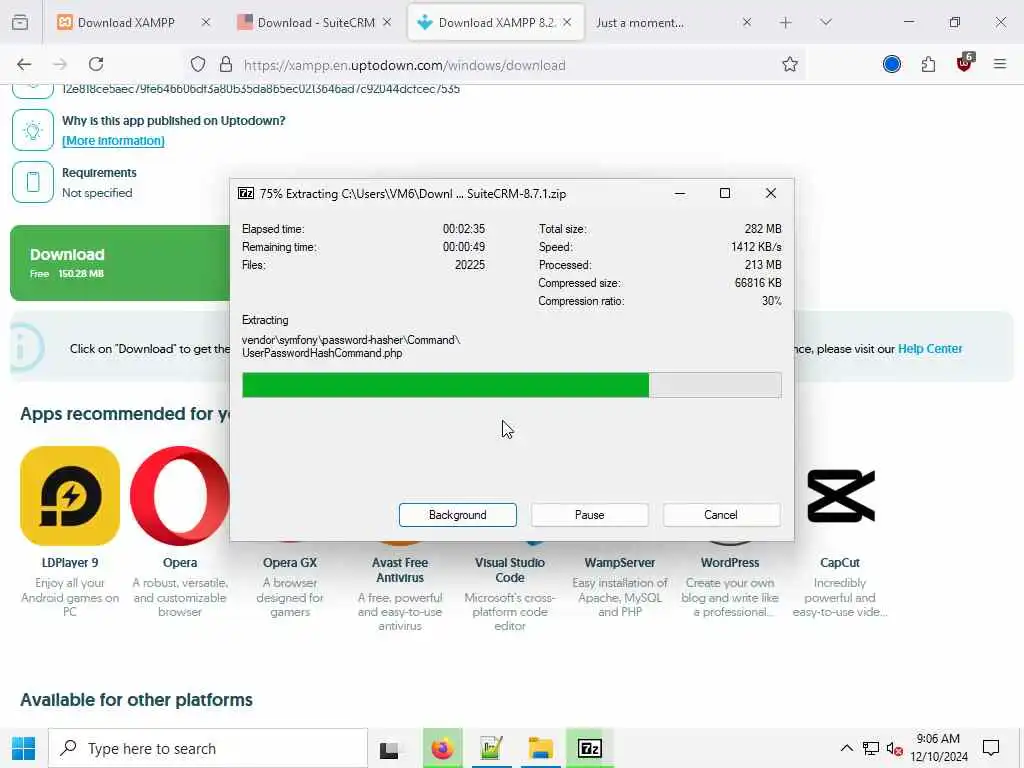Open File Explorer from the taskbar
This screenshot has height=768, width=1024.
541,748
